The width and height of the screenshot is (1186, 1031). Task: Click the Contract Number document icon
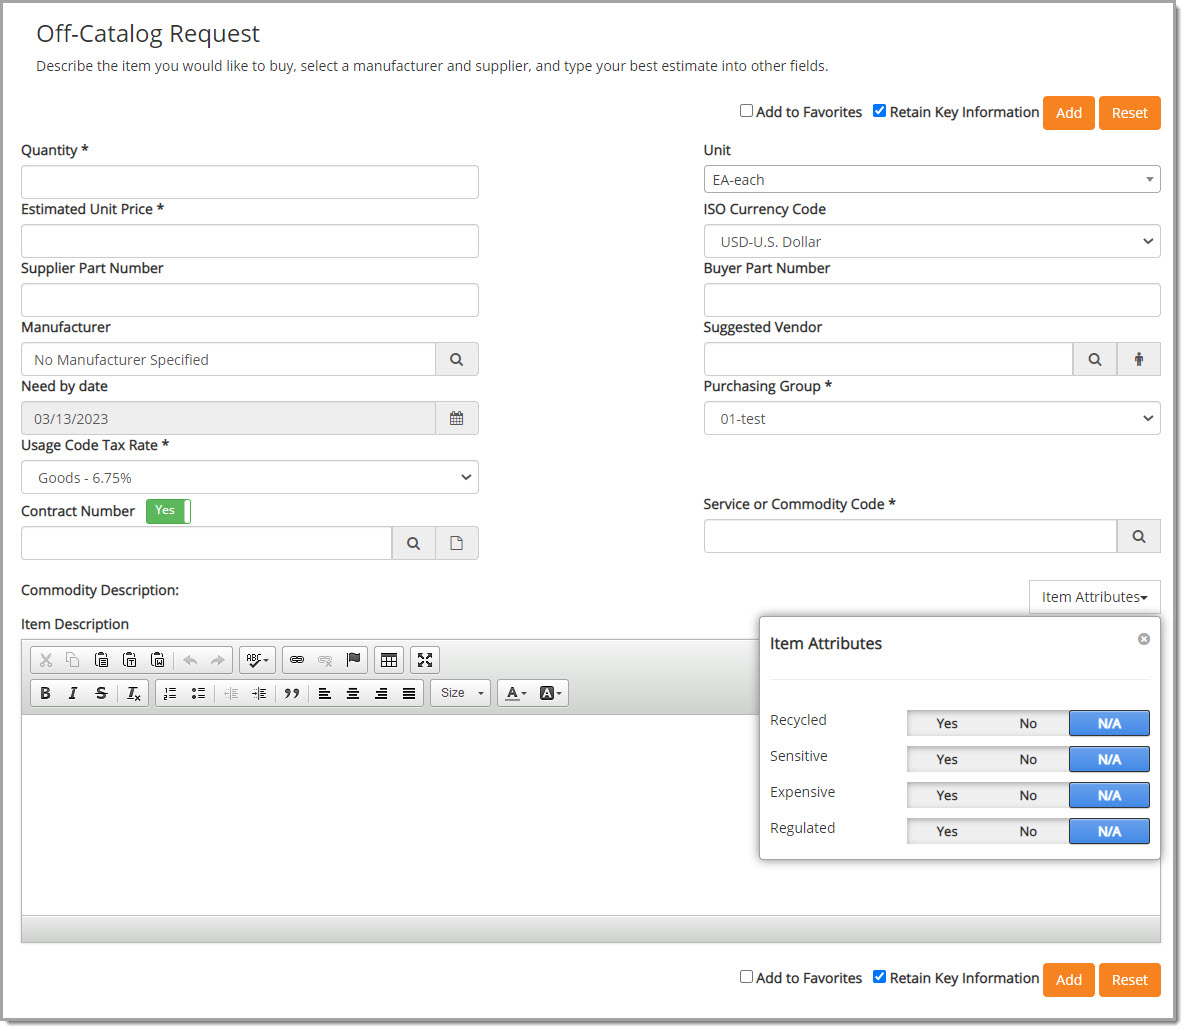456,544
